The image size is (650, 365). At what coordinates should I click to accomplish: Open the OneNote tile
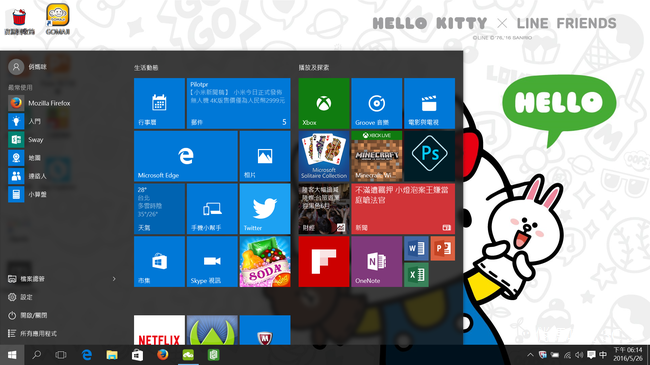(376, 261)
